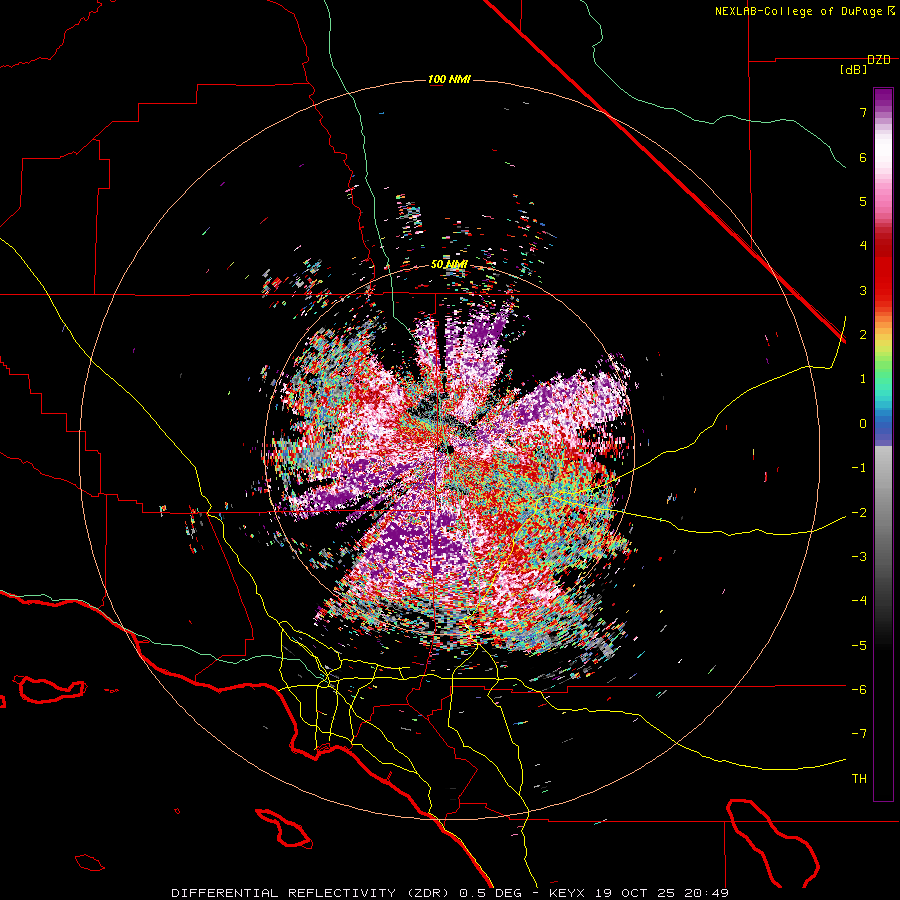Click the 3 value on the color scale
Screen dimensions: 900x900
coord(863,290)
